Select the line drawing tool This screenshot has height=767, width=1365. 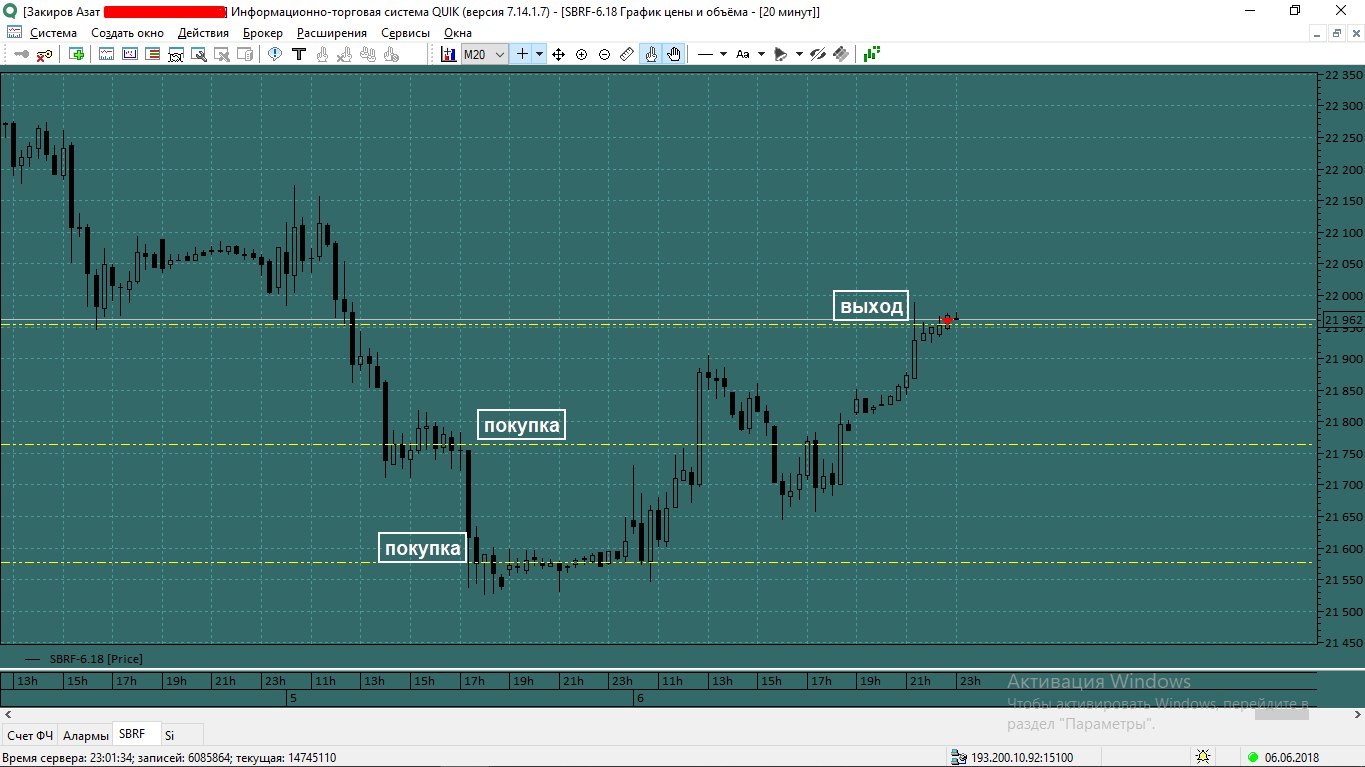pos(705,54)
